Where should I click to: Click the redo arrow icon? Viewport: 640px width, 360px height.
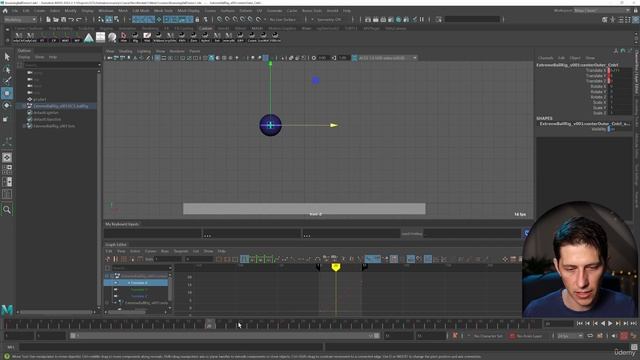[79, 19]
